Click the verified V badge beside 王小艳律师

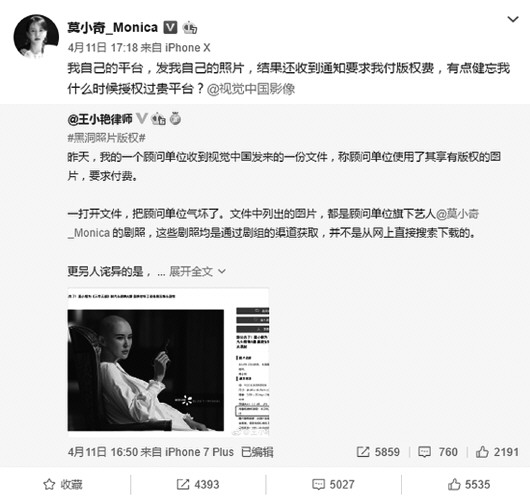[x=142, y=119]
